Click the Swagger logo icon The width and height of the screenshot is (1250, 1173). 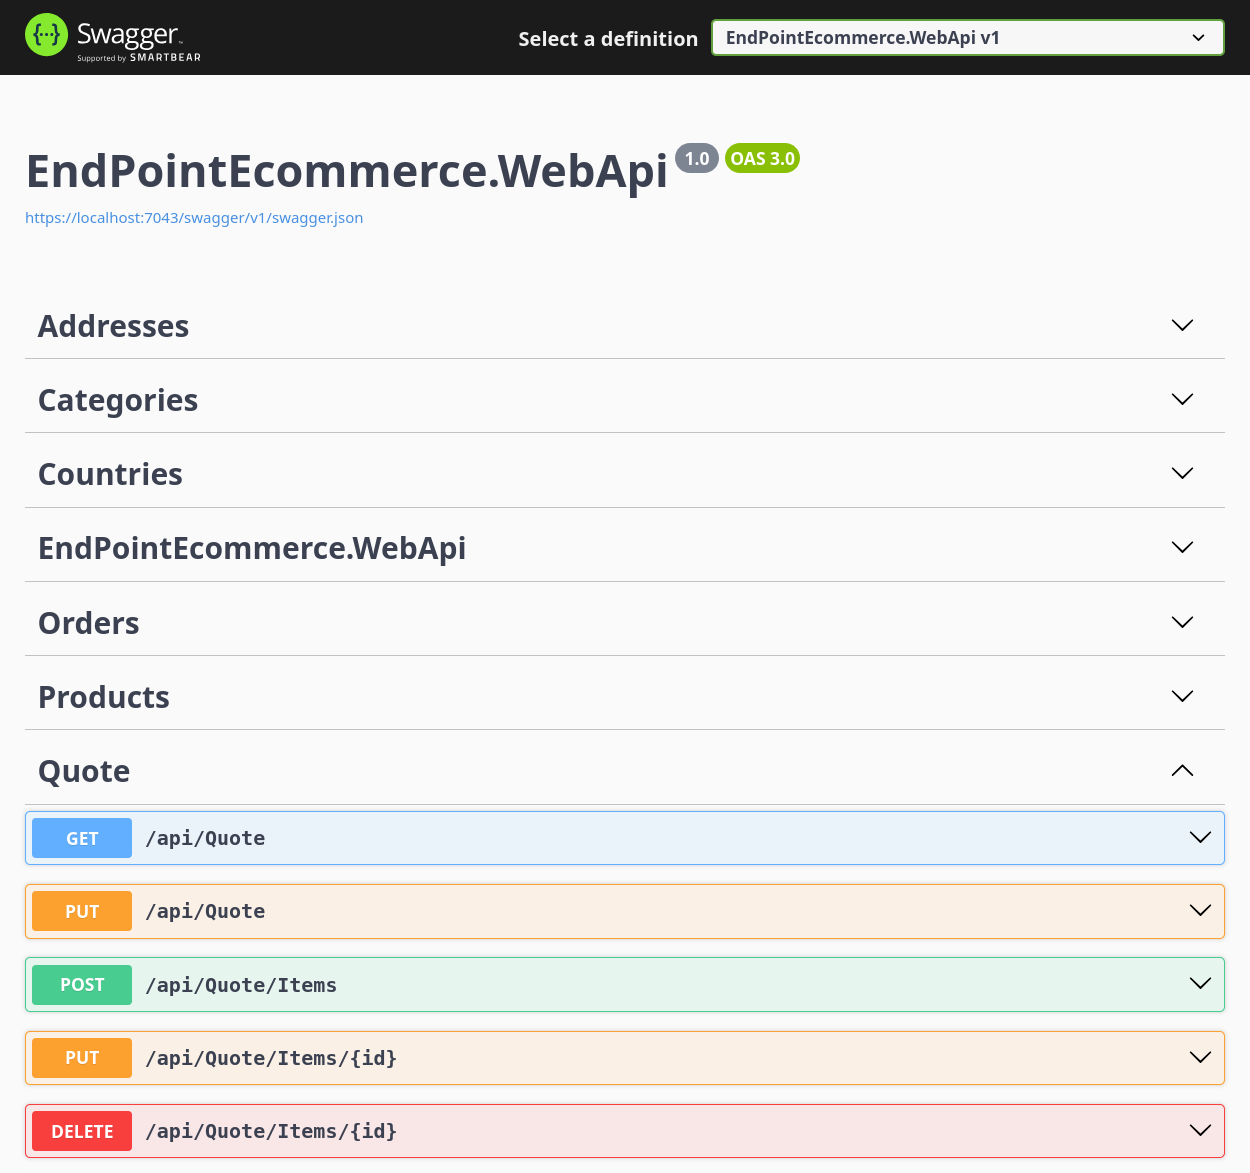click(46, 35)
